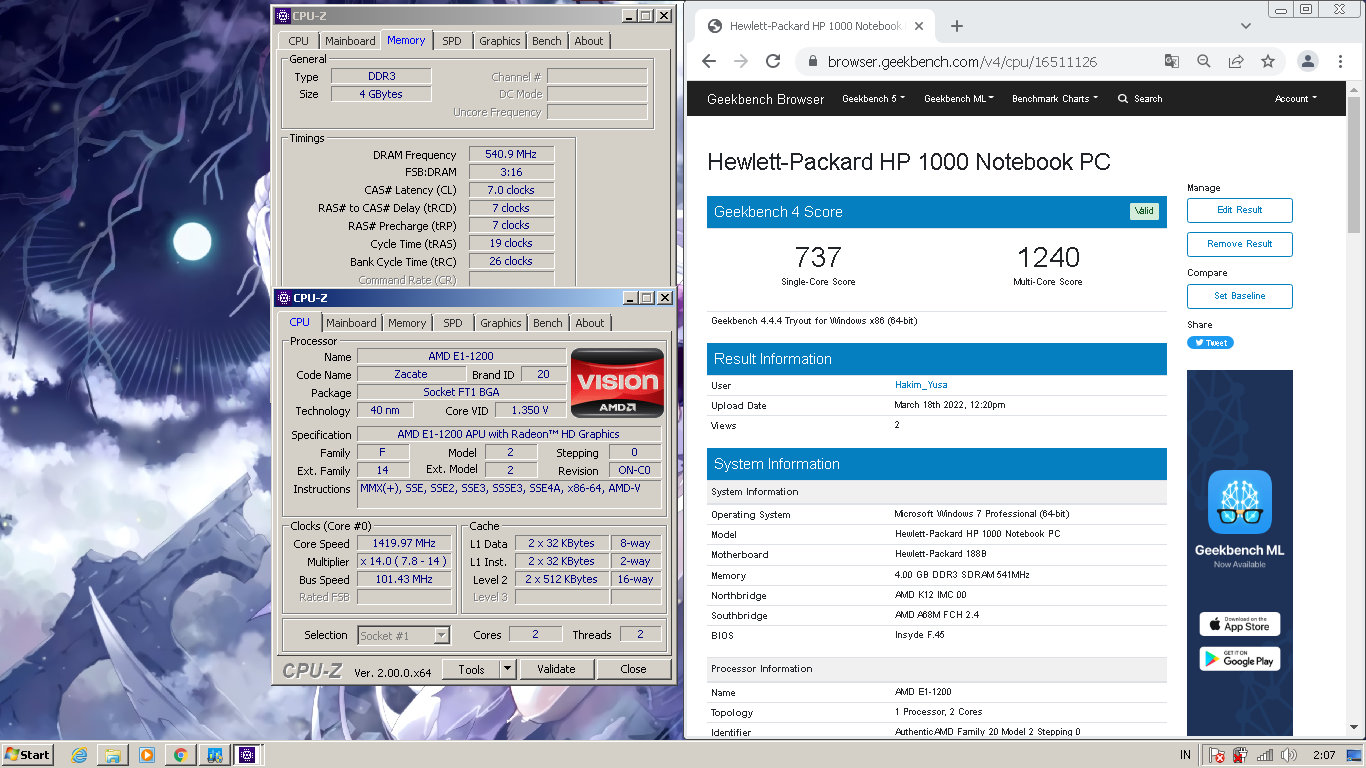
Task: Open Chrome's three-dot menu
Action: point(1340,61)
